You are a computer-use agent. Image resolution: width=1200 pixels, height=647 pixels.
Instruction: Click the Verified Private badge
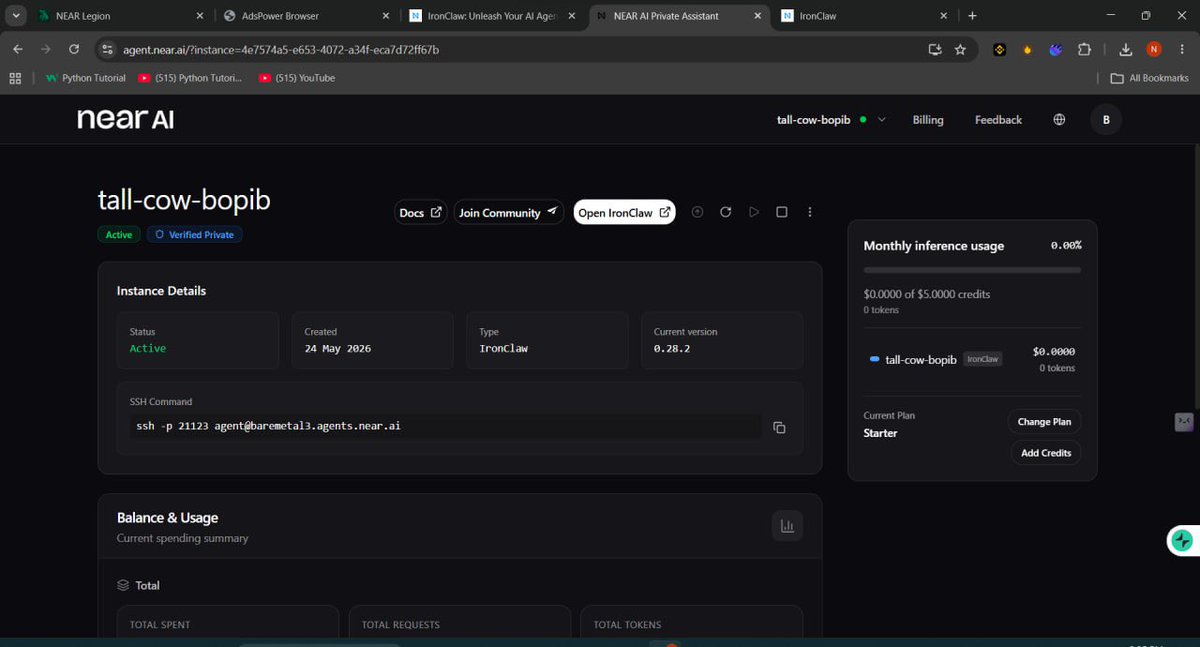point(195,235)
